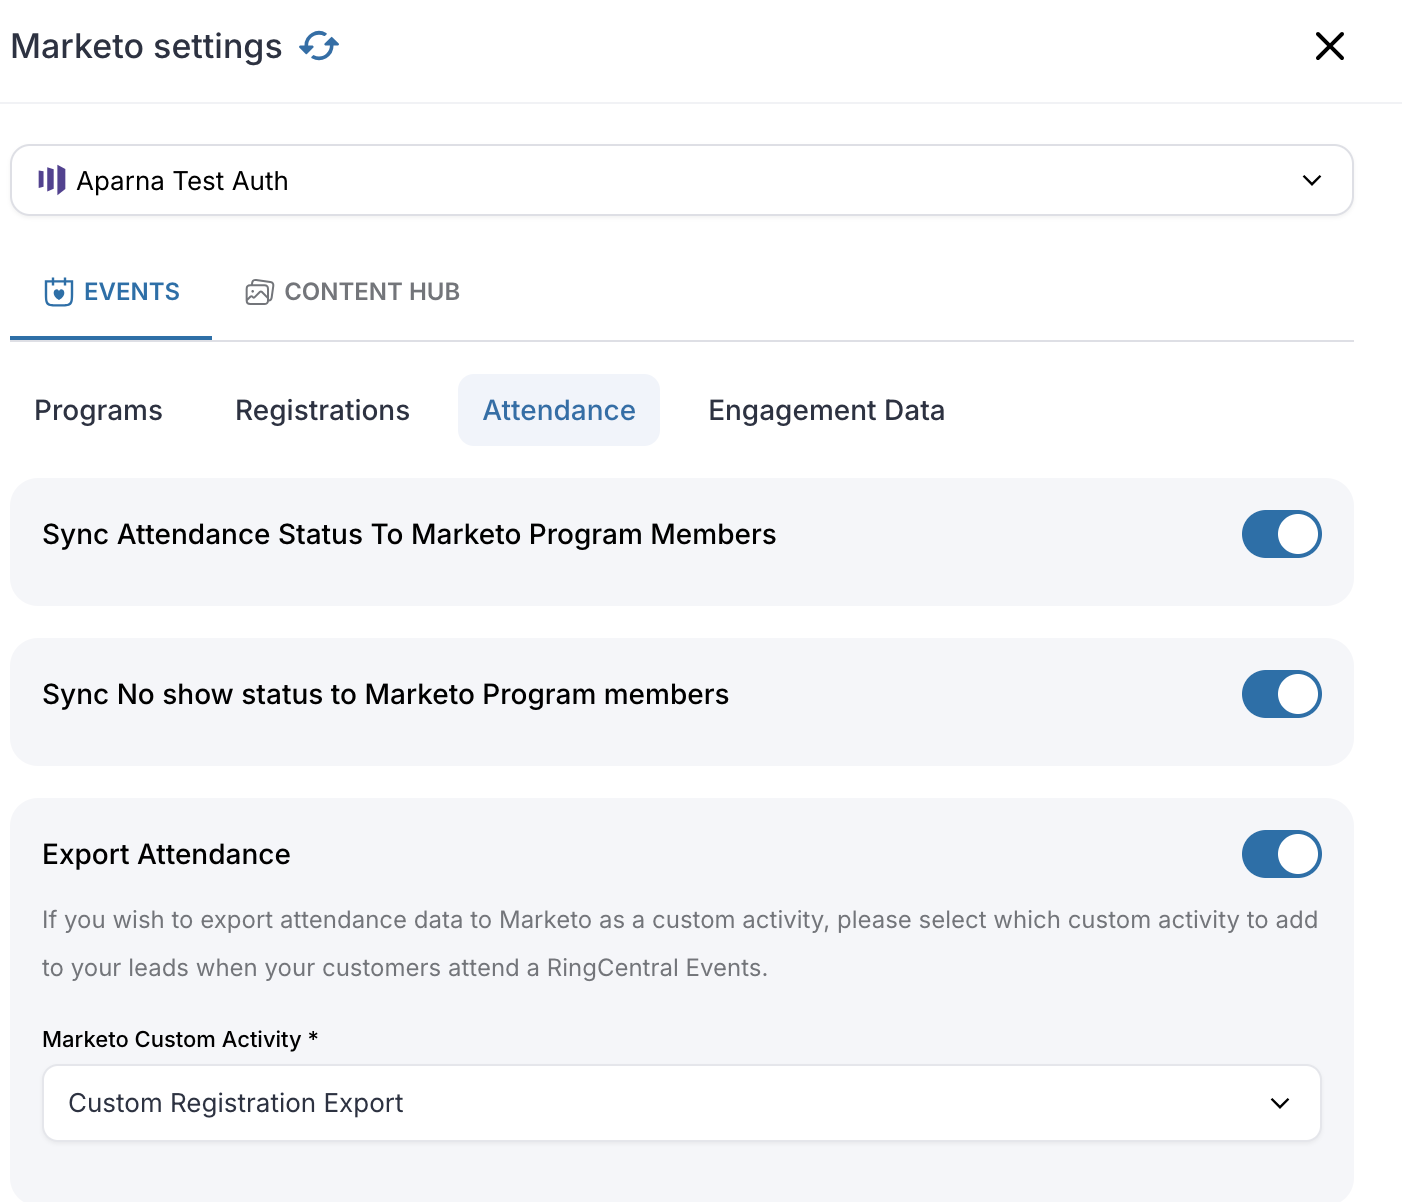
Task: Click the Export Attendance heading
Action: tap(166, 854)
